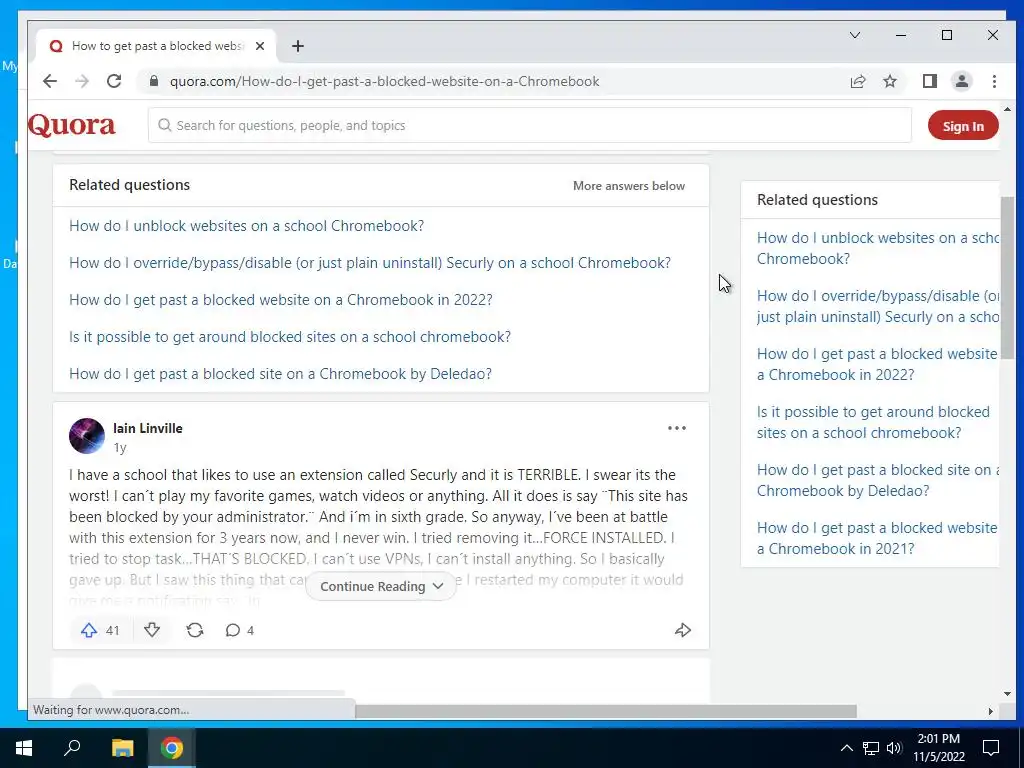This screenshot has height=768, width=1024.
Task: Open the Chrome side panel
Action: [929, 81]
